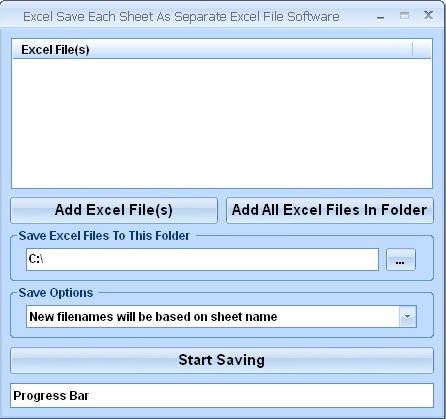The width and height of the screenshot is (446, 419).
Task: Click Add All Excel Files In Folder
Action: [x=330, y=210]
